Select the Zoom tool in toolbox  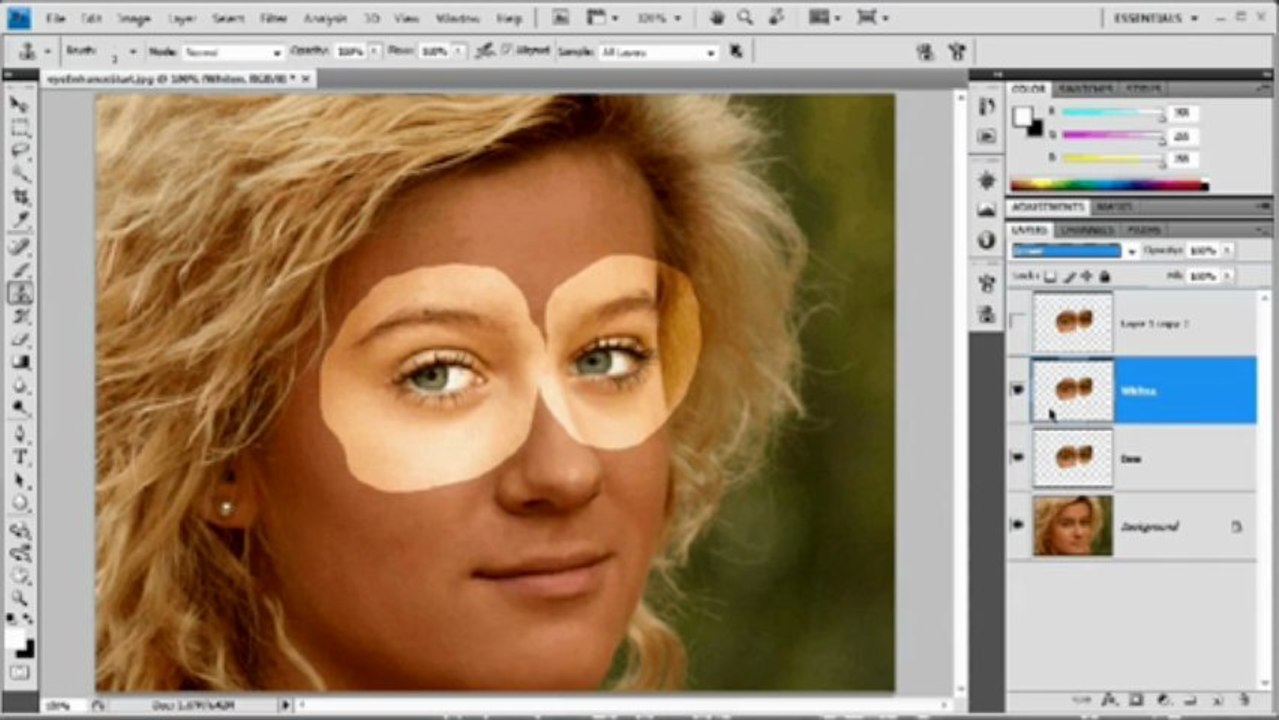(20, 598)
